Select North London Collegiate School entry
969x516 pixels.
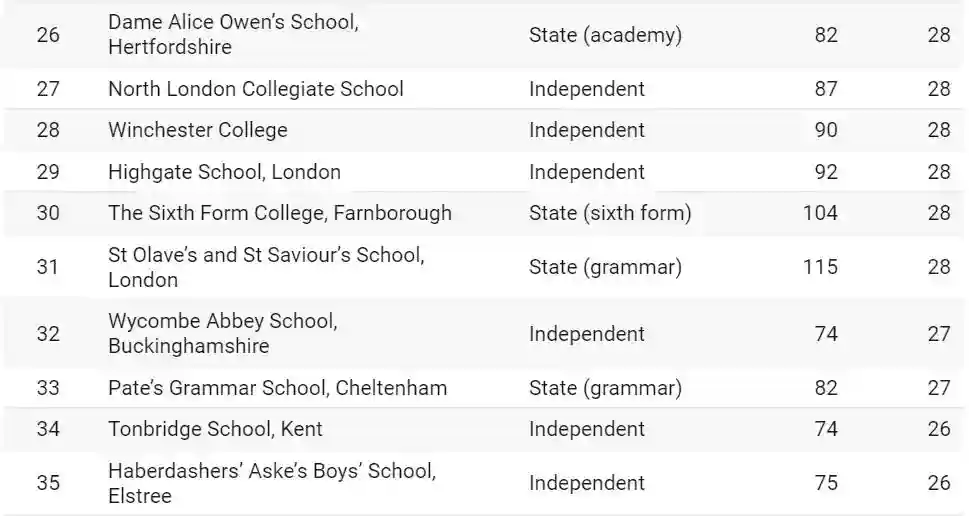tap(256, 89)
